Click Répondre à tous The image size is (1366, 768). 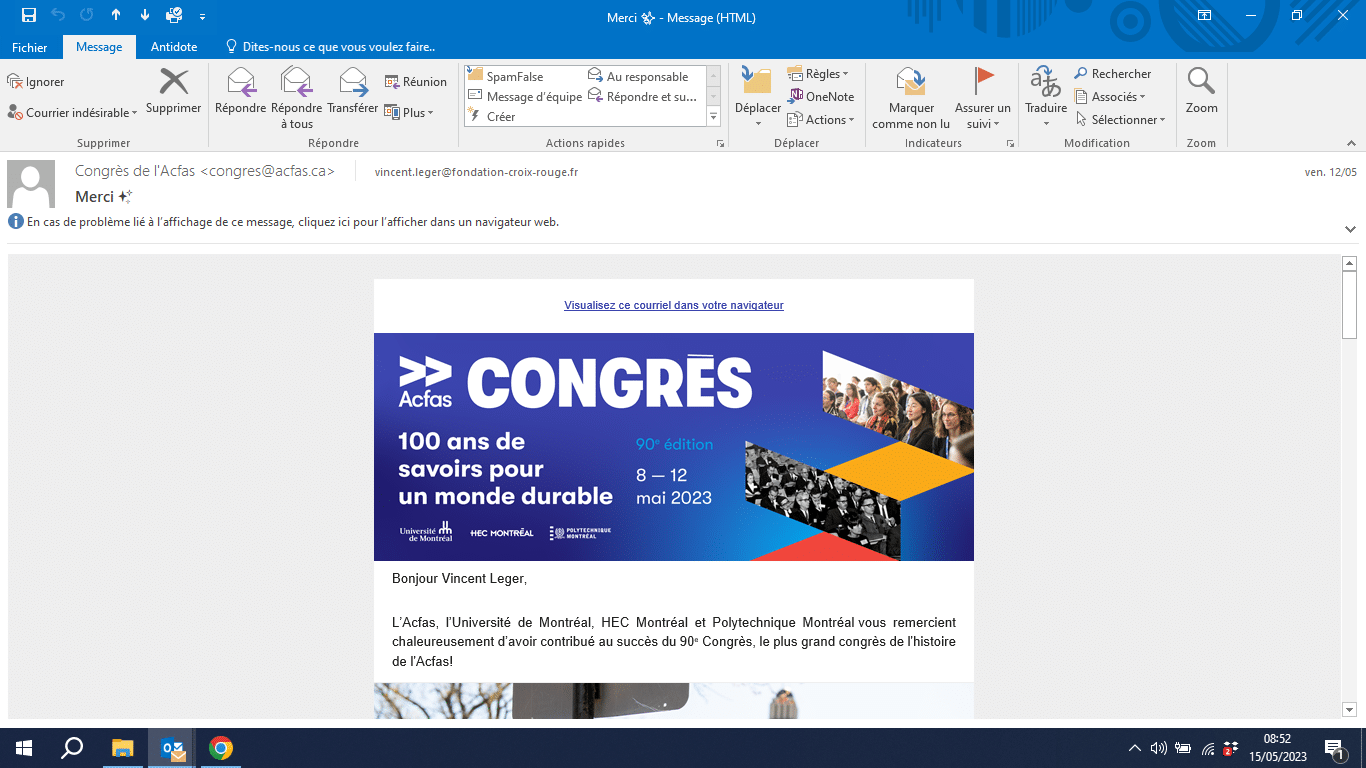pyautogui.click(x=297, y=98)
